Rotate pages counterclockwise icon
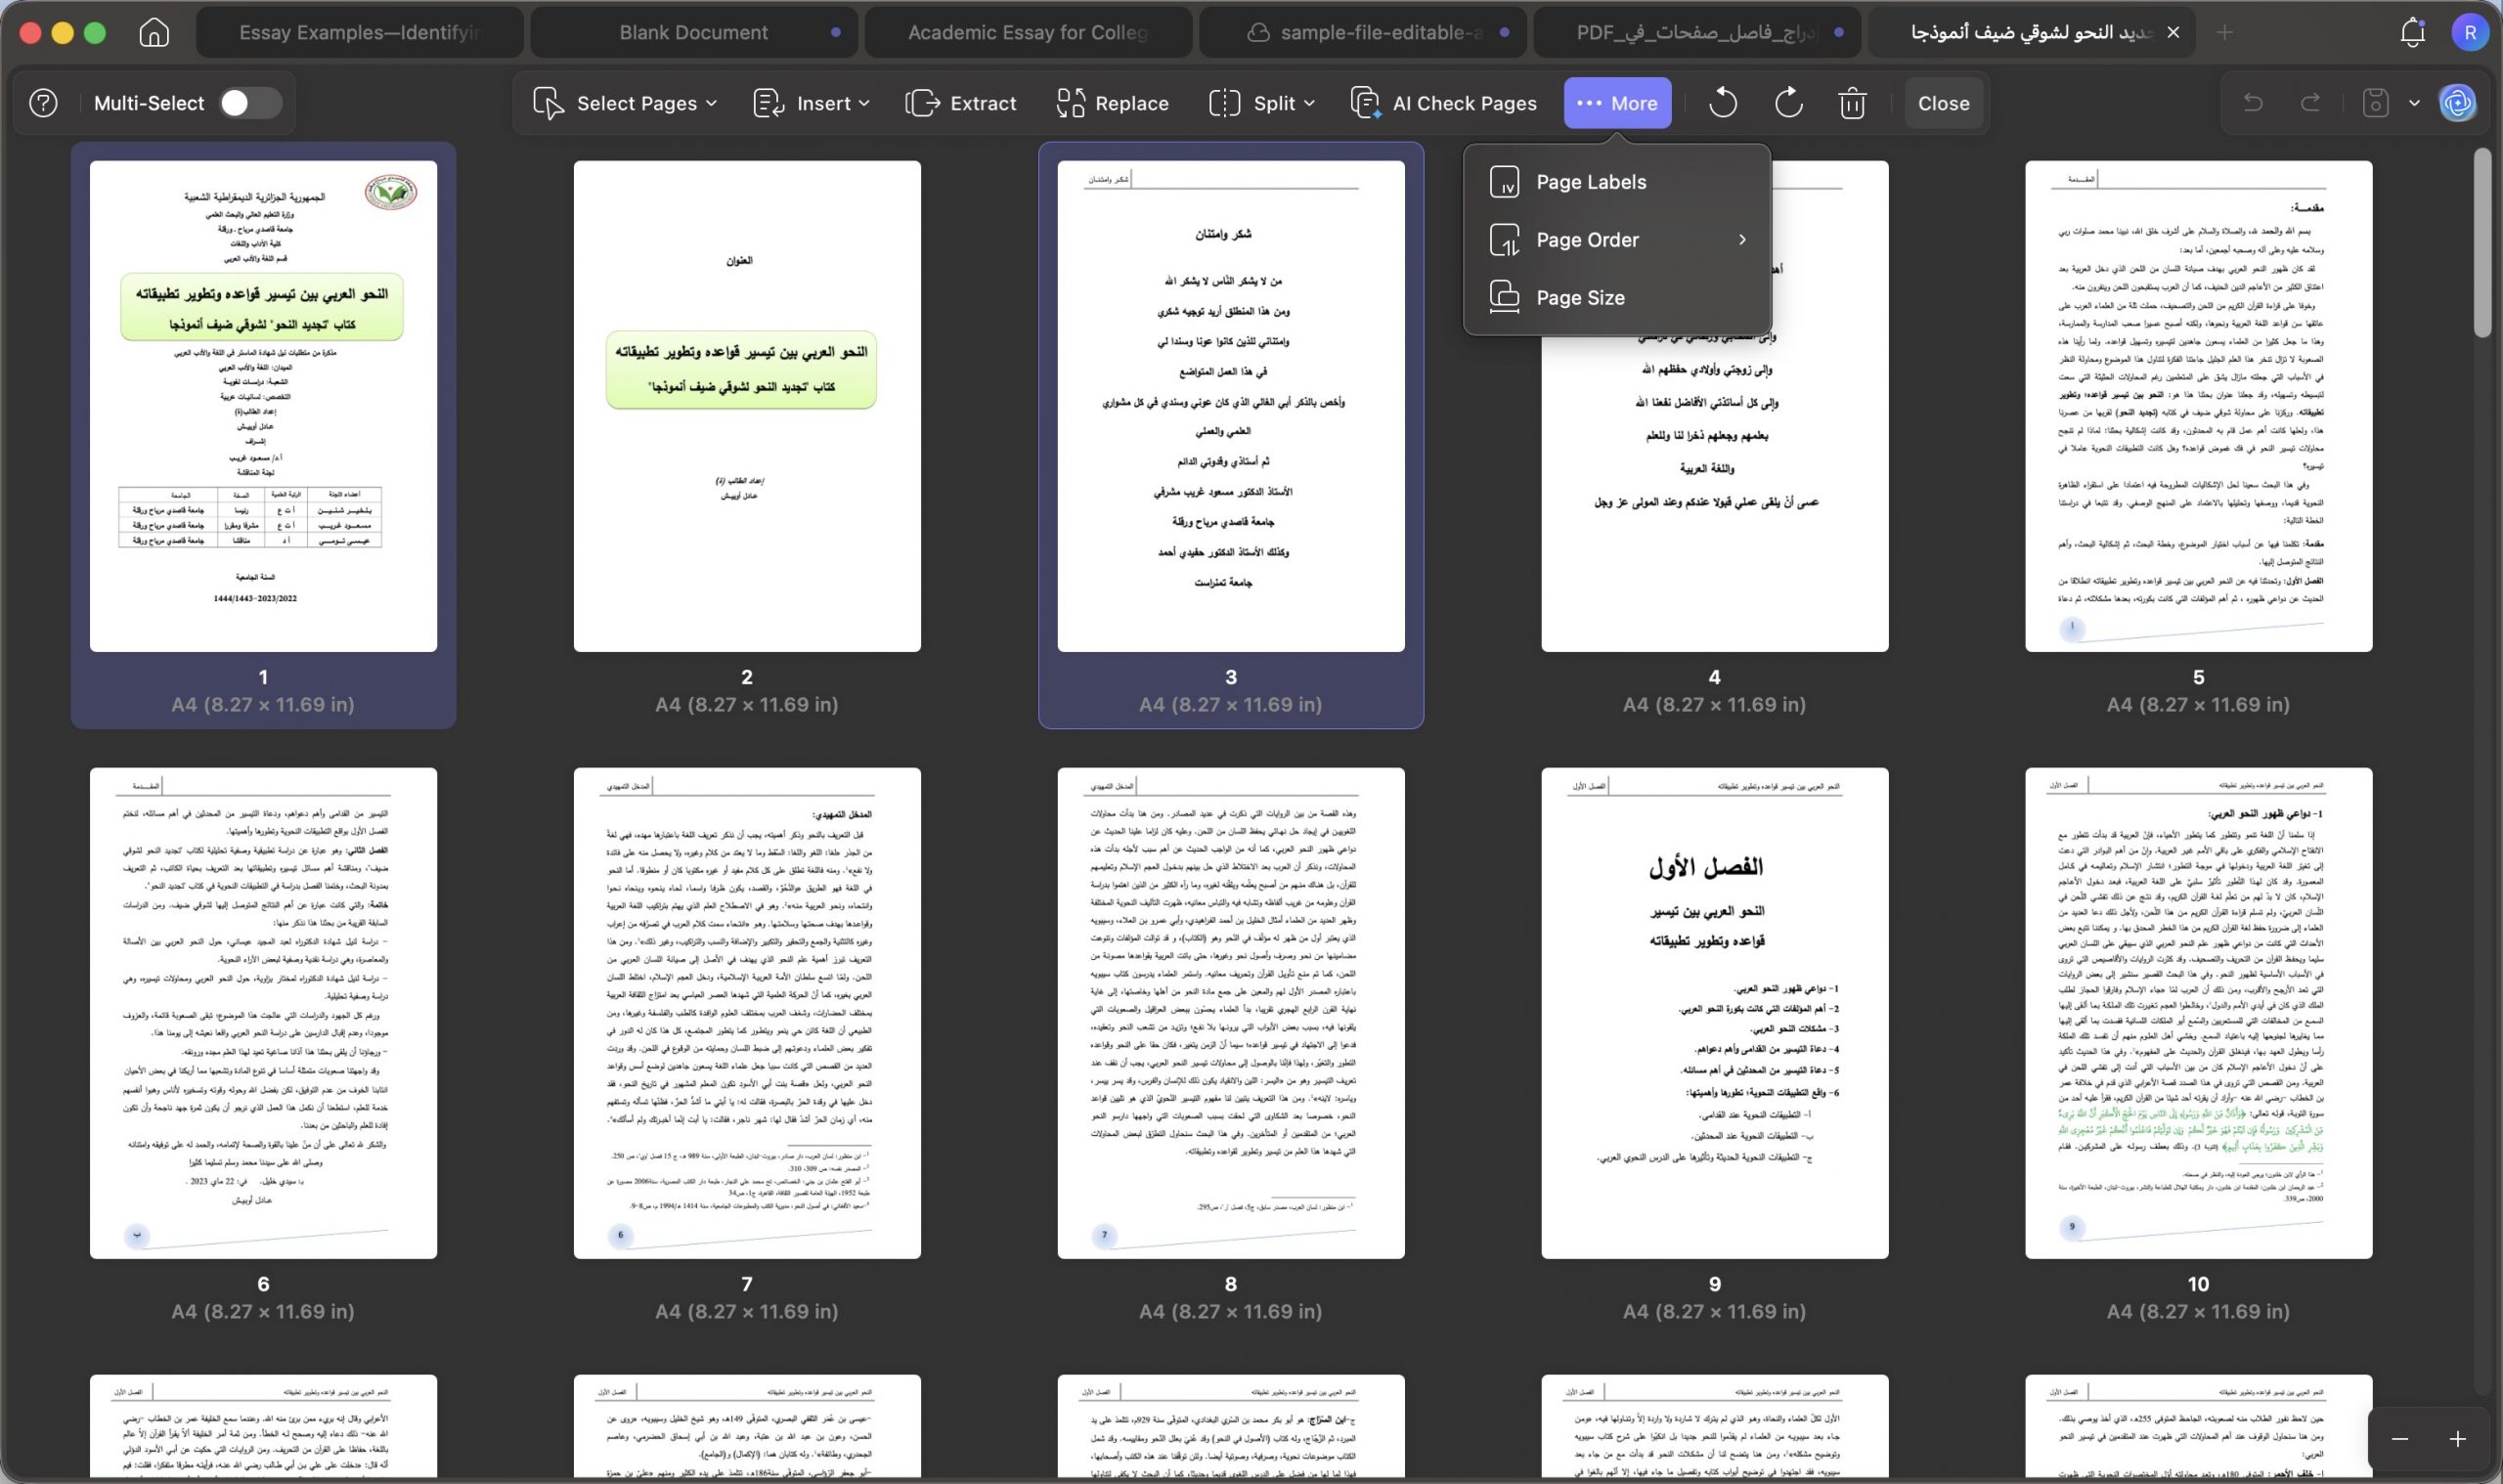Viewport: 2503px width, 1484px height. point(1722,103)
